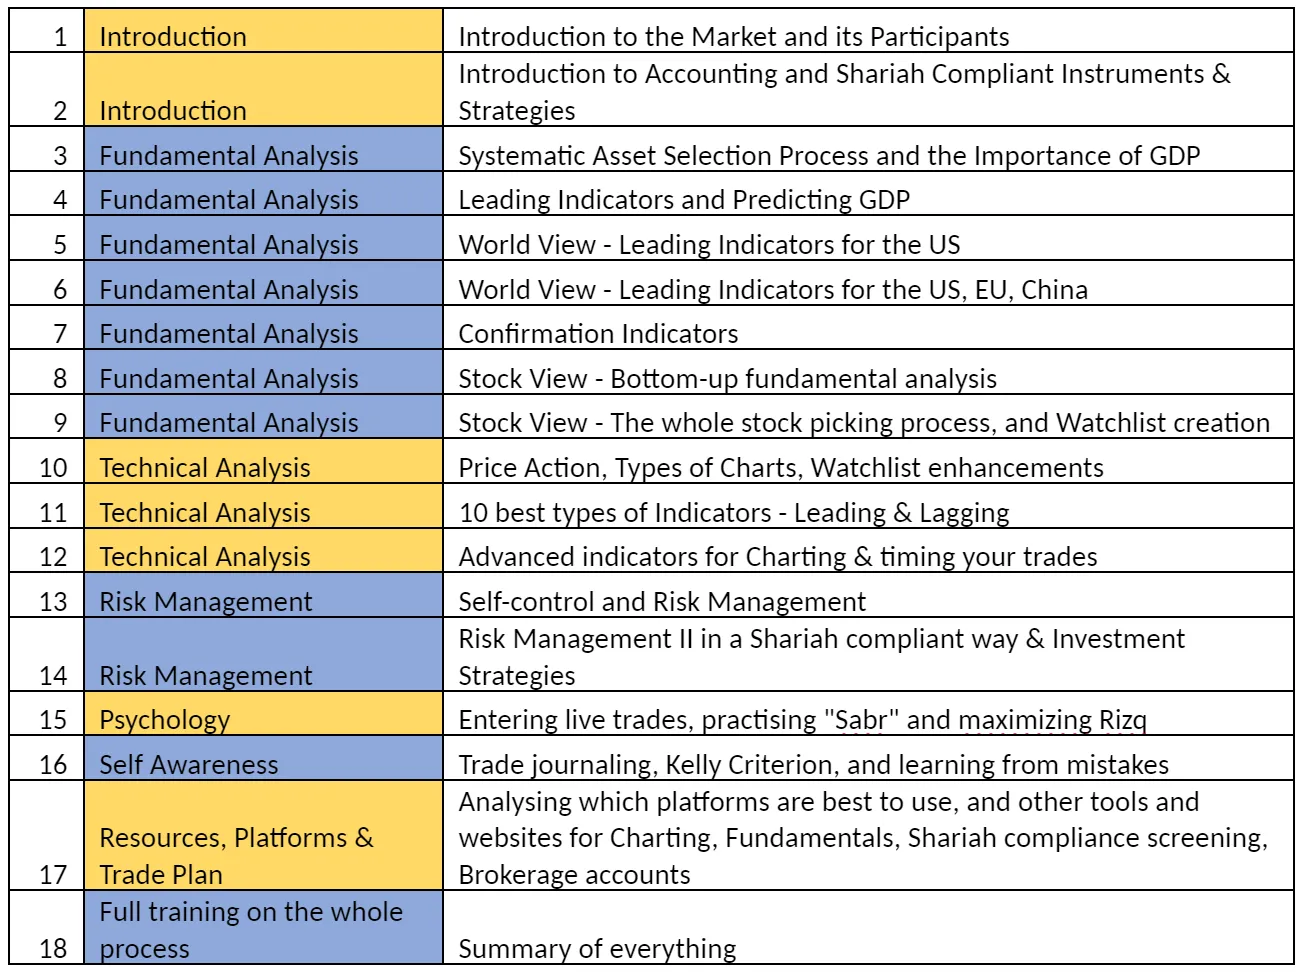Select 'Systematic Asset Selection Process' cell
1304x974 pixels.
coord(829,156)
